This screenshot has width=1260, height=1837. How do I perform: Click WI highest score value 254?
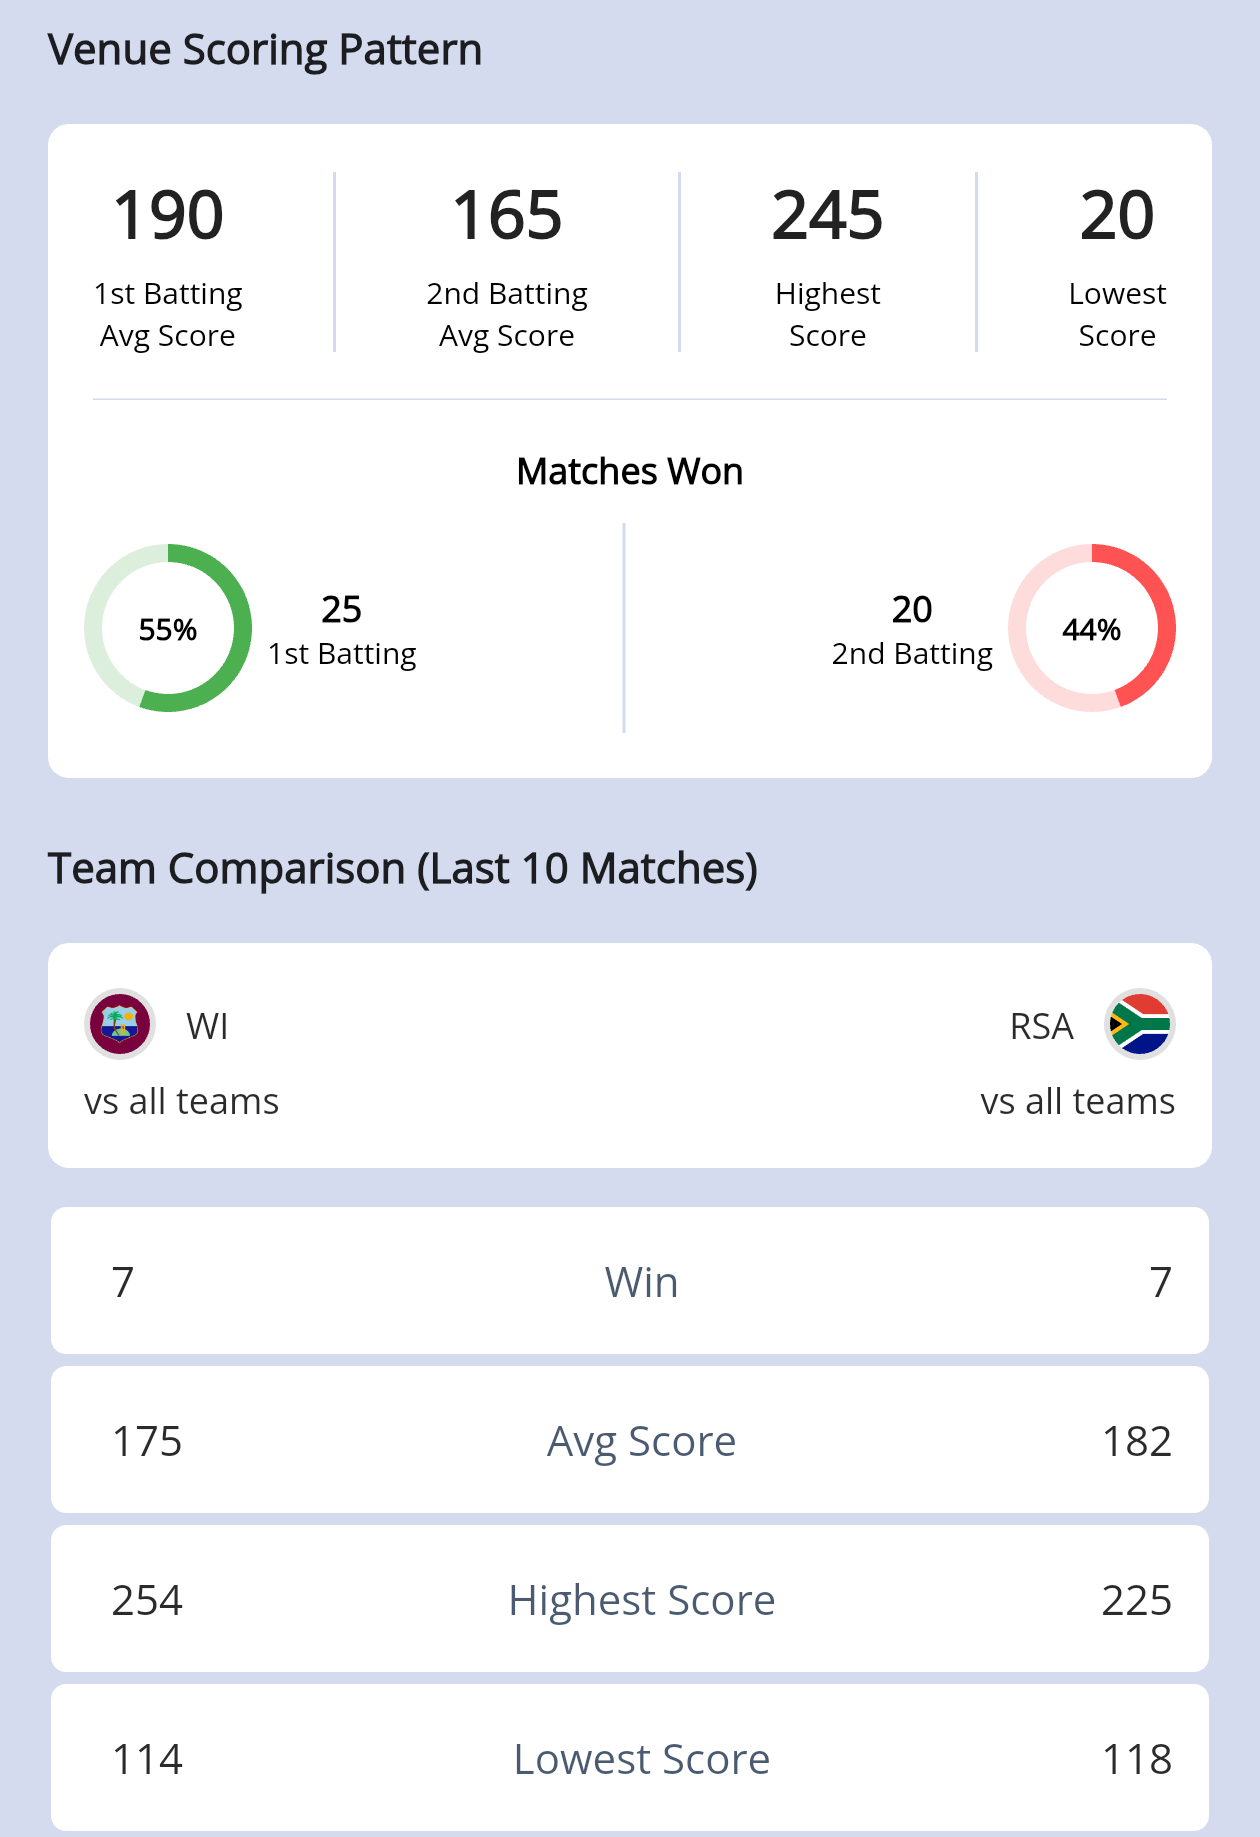pyautogui.click(x=147, y=1600)
